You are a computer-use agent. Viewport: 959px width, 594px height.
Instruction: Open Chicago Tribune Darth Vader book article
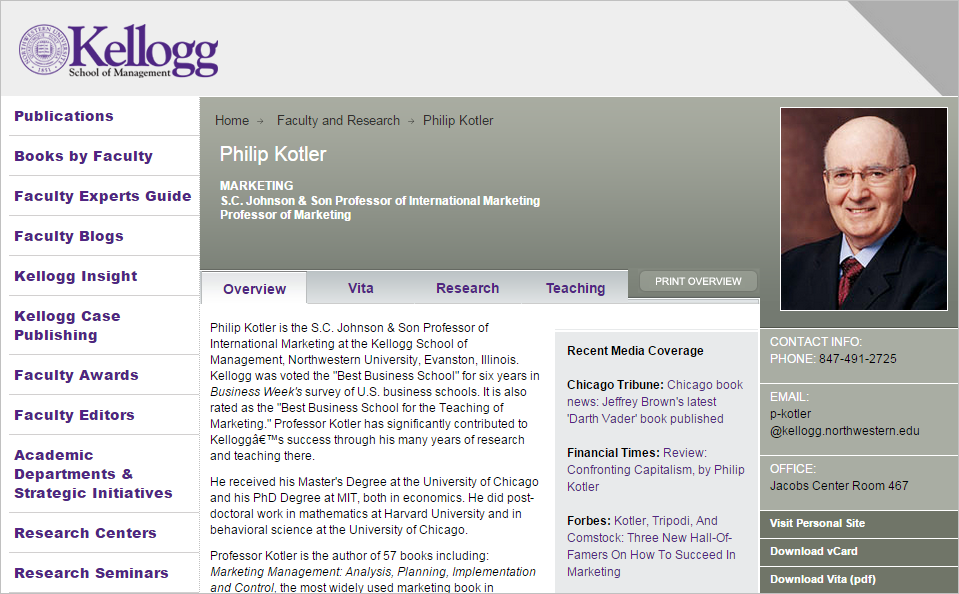coord(655,402)
